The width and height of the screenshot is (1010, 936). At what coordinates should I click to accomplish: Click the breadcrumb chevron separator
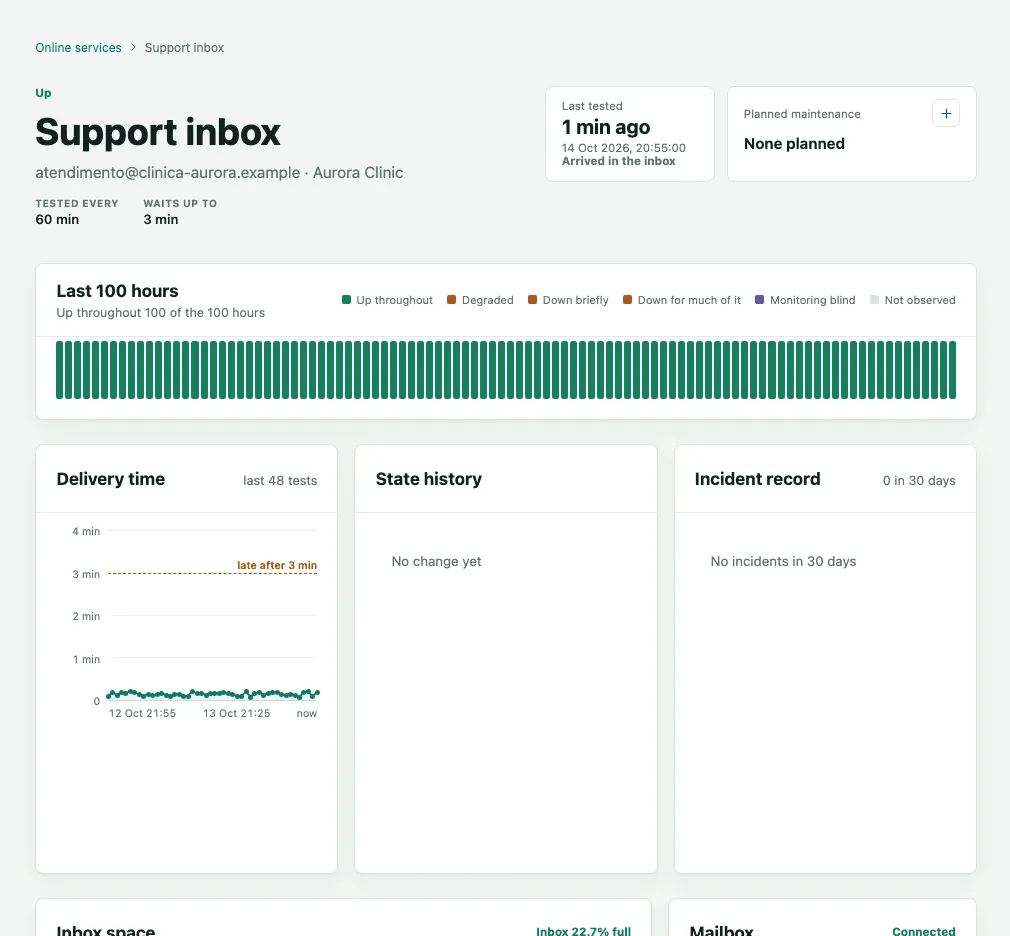[133, 48]
